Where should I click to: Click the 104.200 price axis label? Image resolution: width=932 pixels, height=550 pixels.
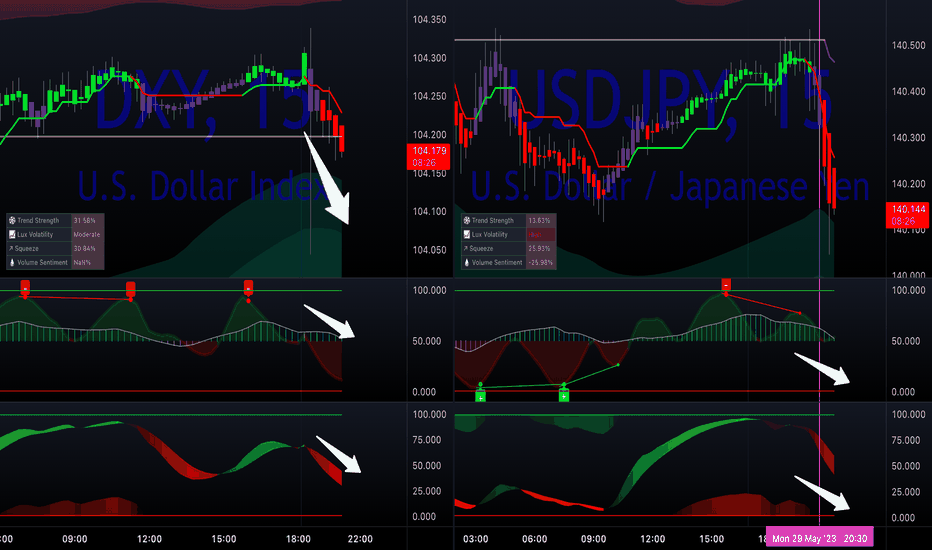(x=429, y=135)
